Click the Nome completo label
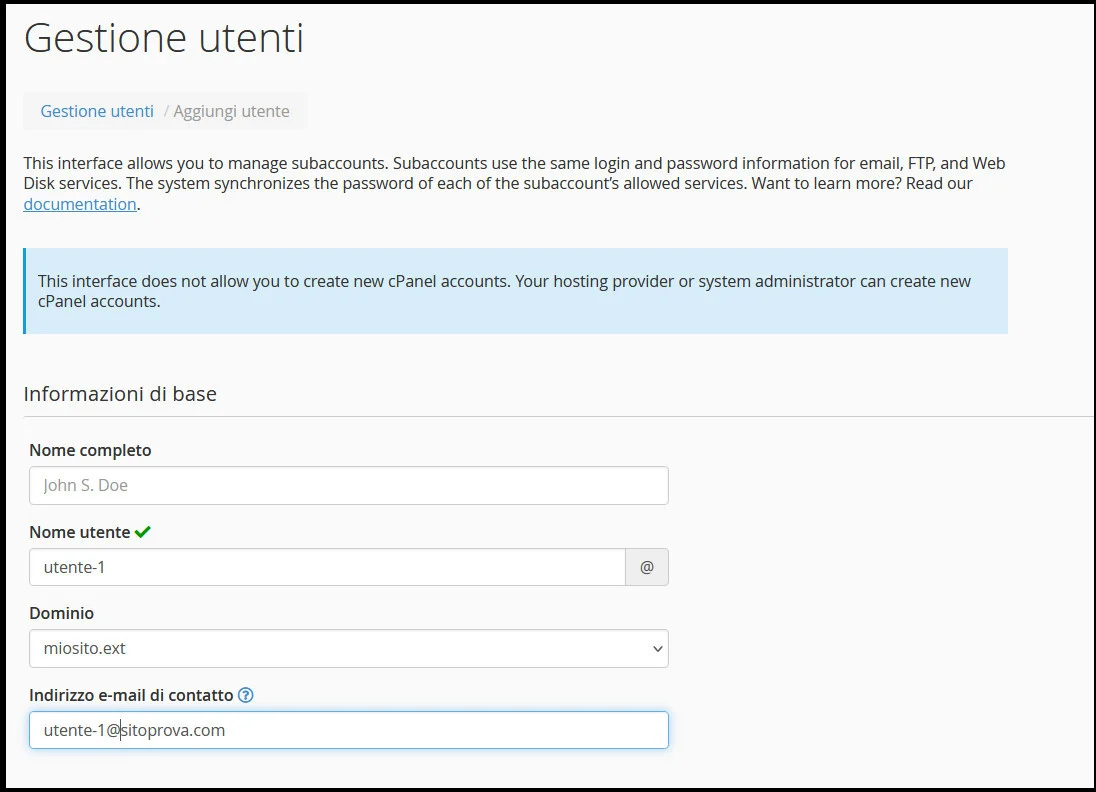Screen dimensions: 1096x792 90,450
